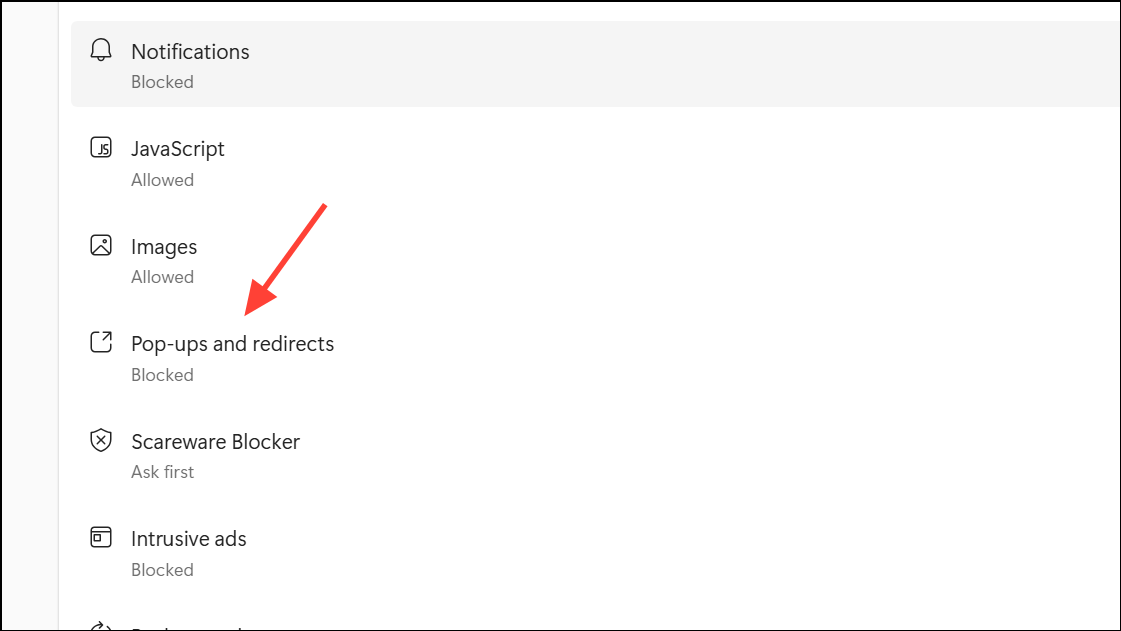
Task: Select the Images permission label
Action: tap(164, 246)
